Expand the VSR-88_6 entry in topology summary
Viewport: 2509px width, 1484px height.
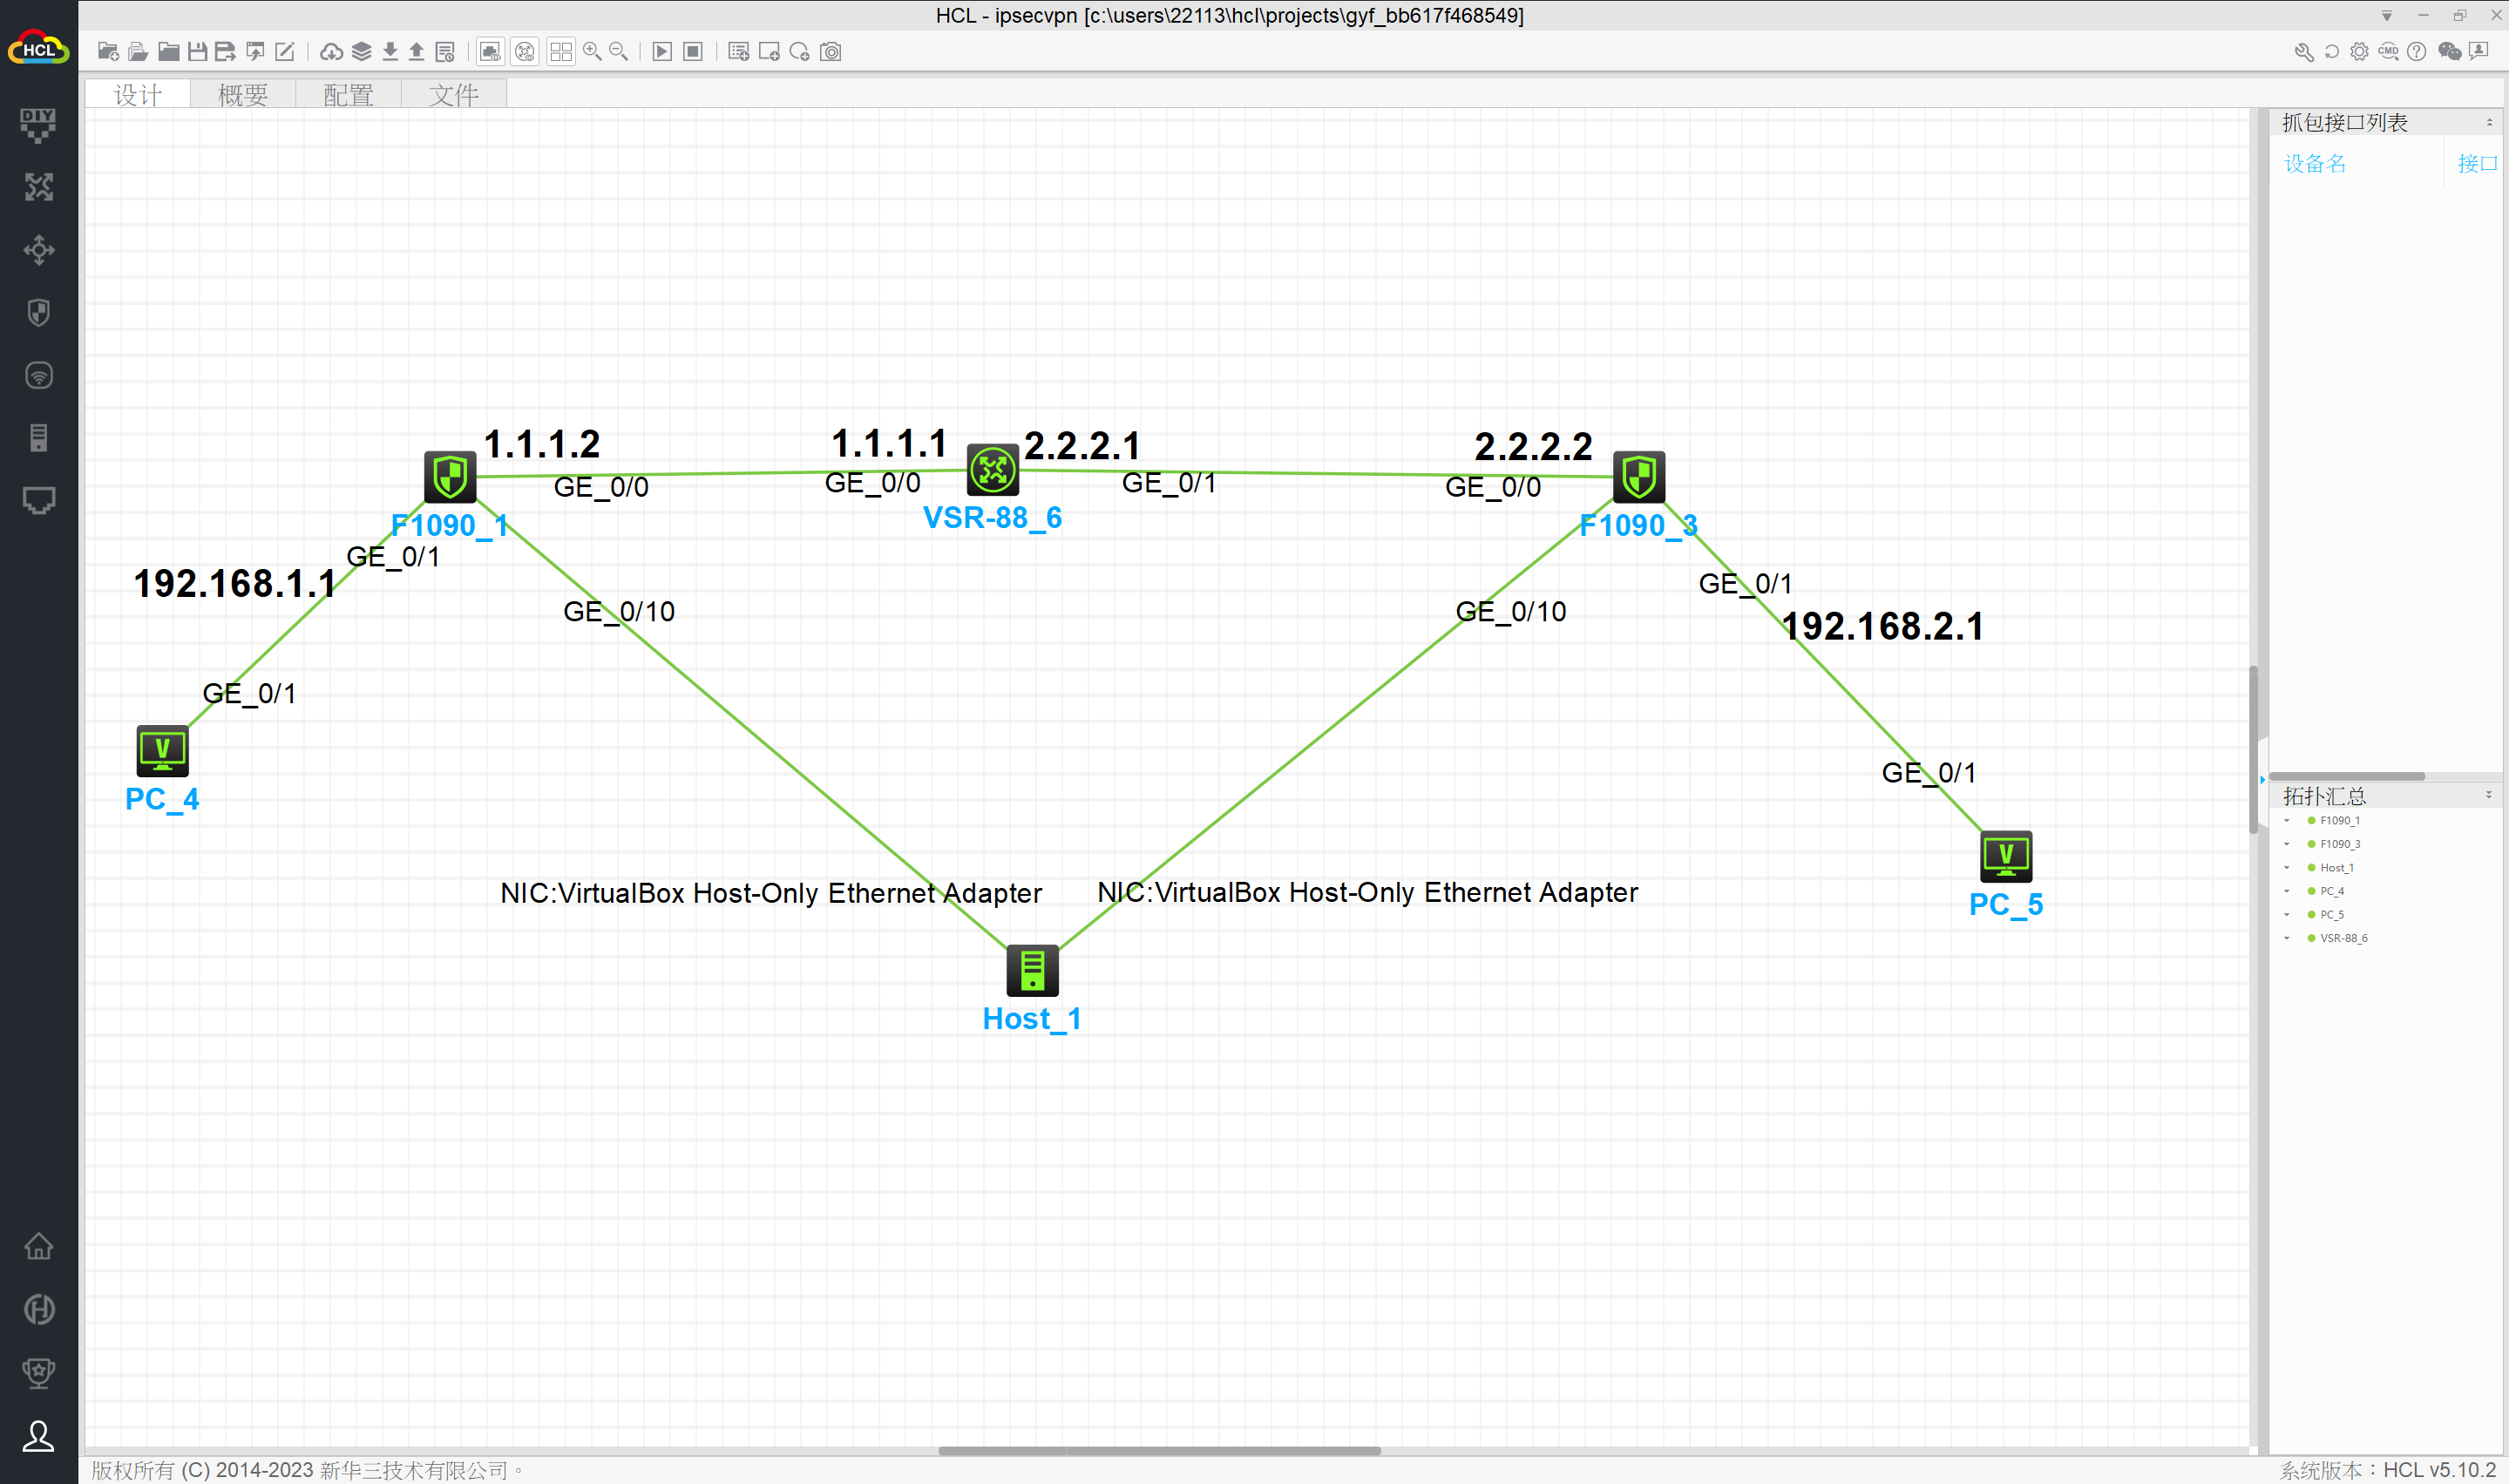point(2287,938)
